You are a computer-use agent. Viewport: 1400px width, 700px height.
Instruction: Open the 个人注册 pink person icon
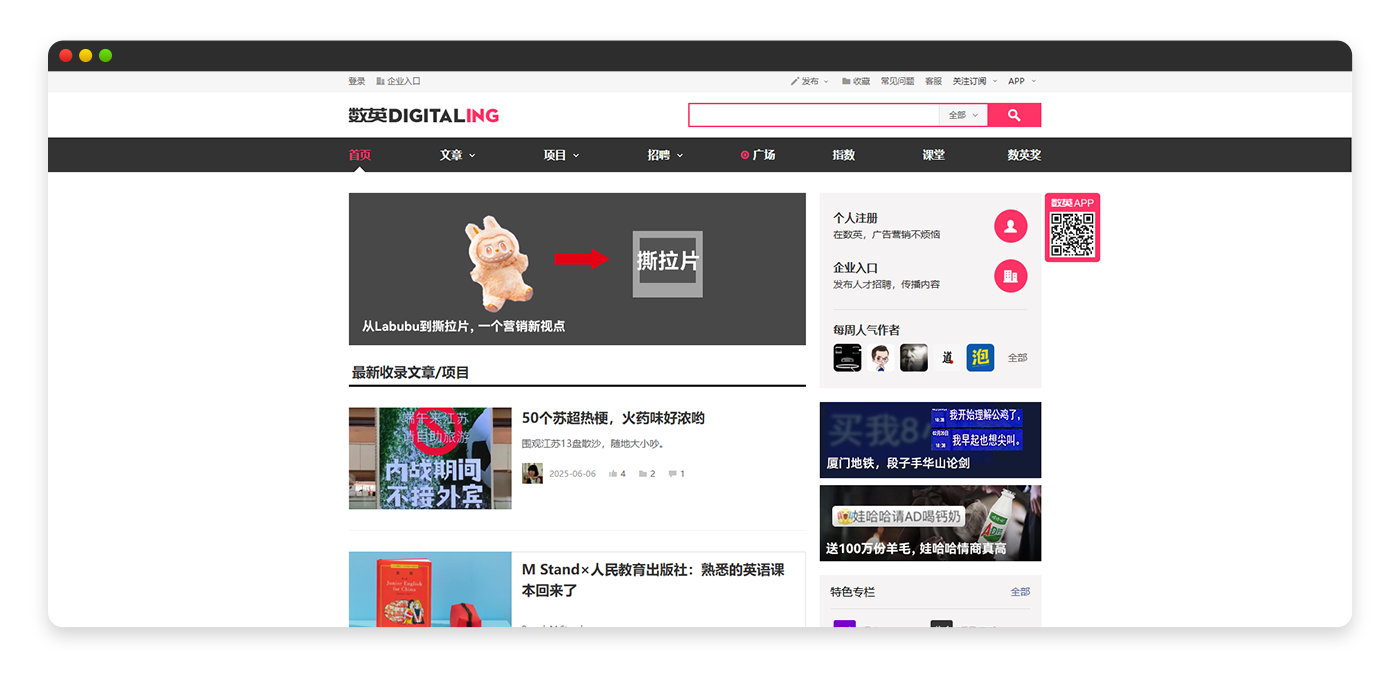click(x=1010, y=226)
